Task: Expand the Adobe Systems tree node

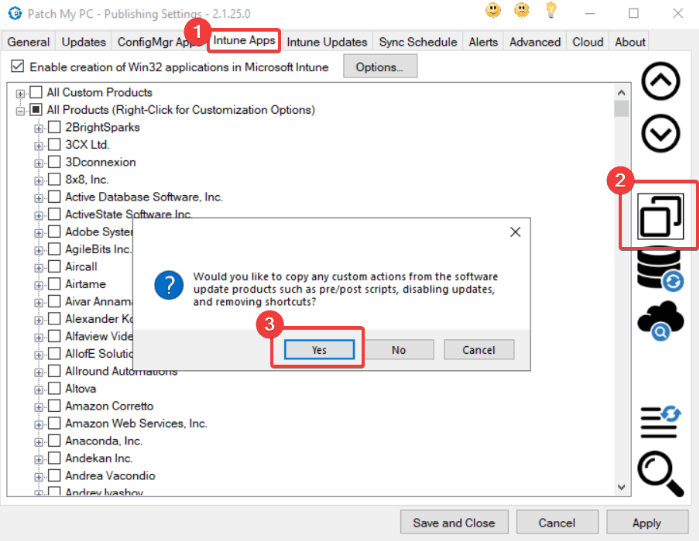Action: (39, 233)
